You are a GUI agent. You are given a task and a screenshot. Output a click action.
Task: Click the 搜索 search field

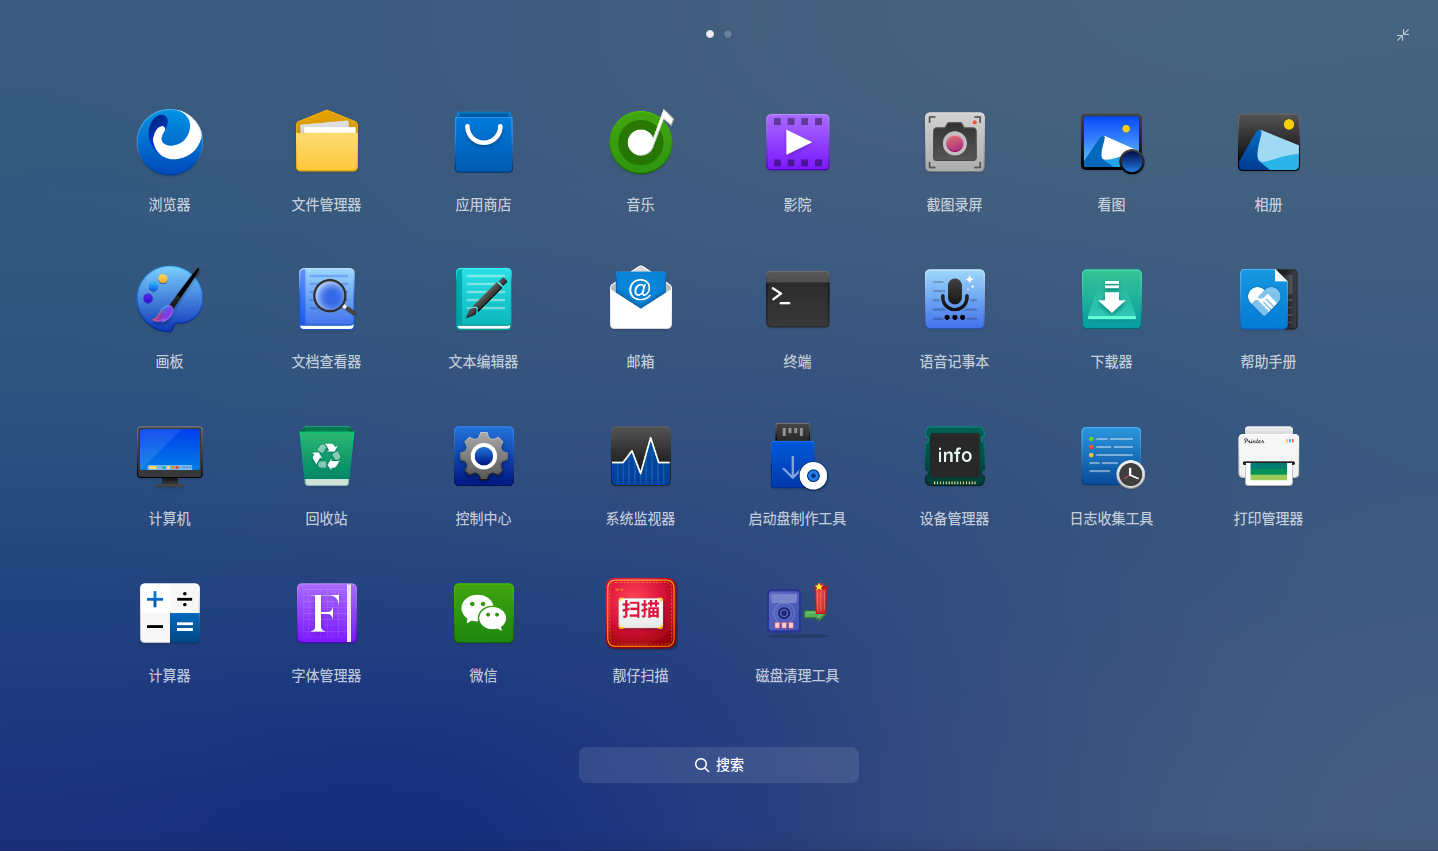[718, 764]
